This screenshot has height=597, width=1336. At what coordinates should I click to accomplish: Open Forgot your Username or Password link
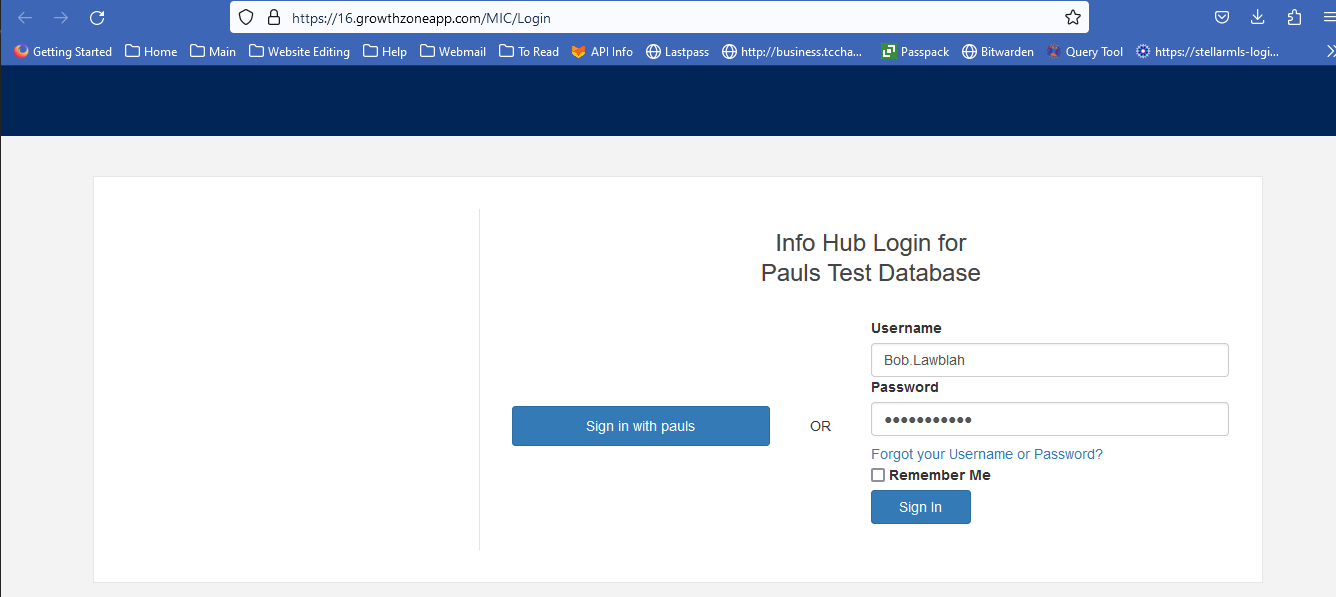[x=986, y=454]
